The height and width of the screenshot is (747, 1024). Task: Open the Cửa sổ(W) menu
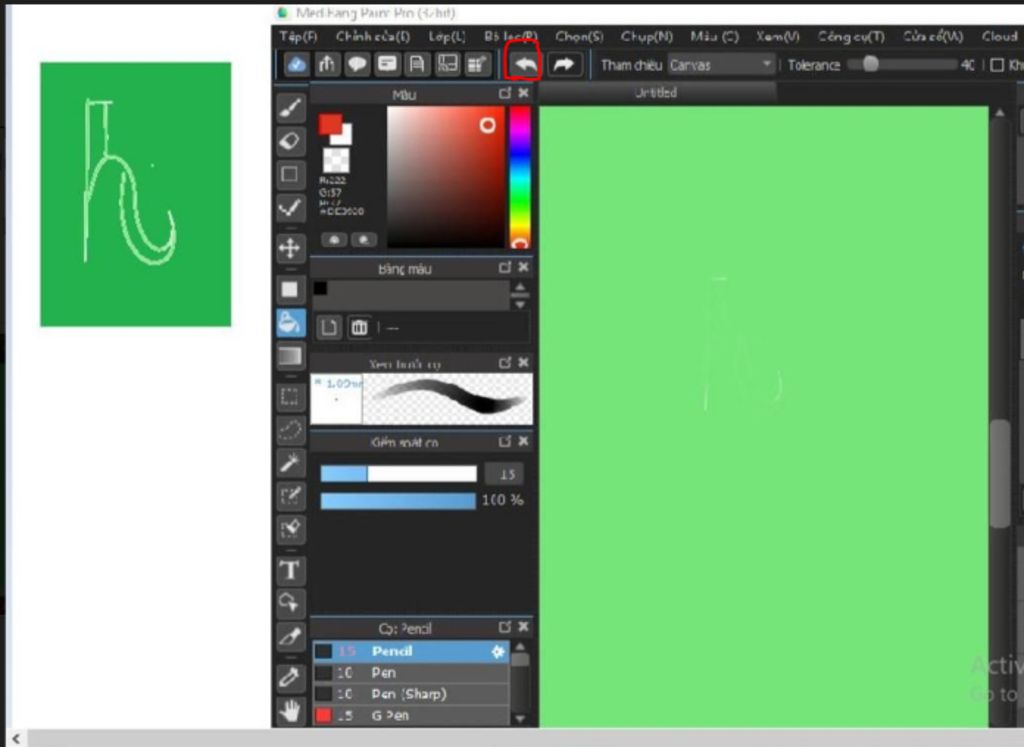pos(933,37)
